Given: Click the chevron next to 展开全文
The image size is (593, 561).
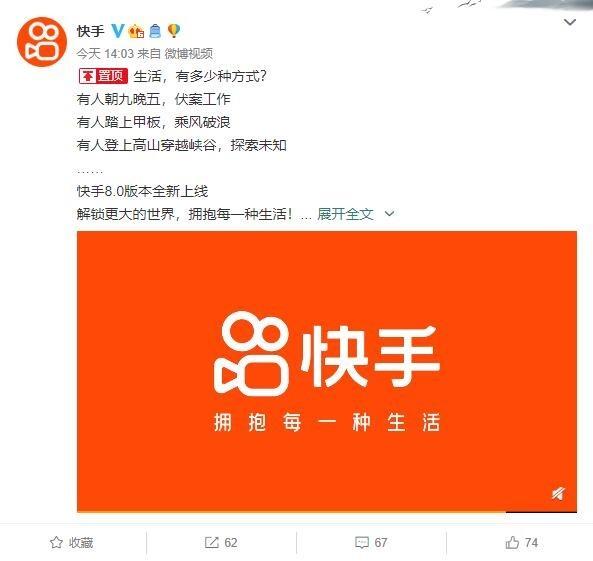Looking at the screenshot, I should 389,214.
